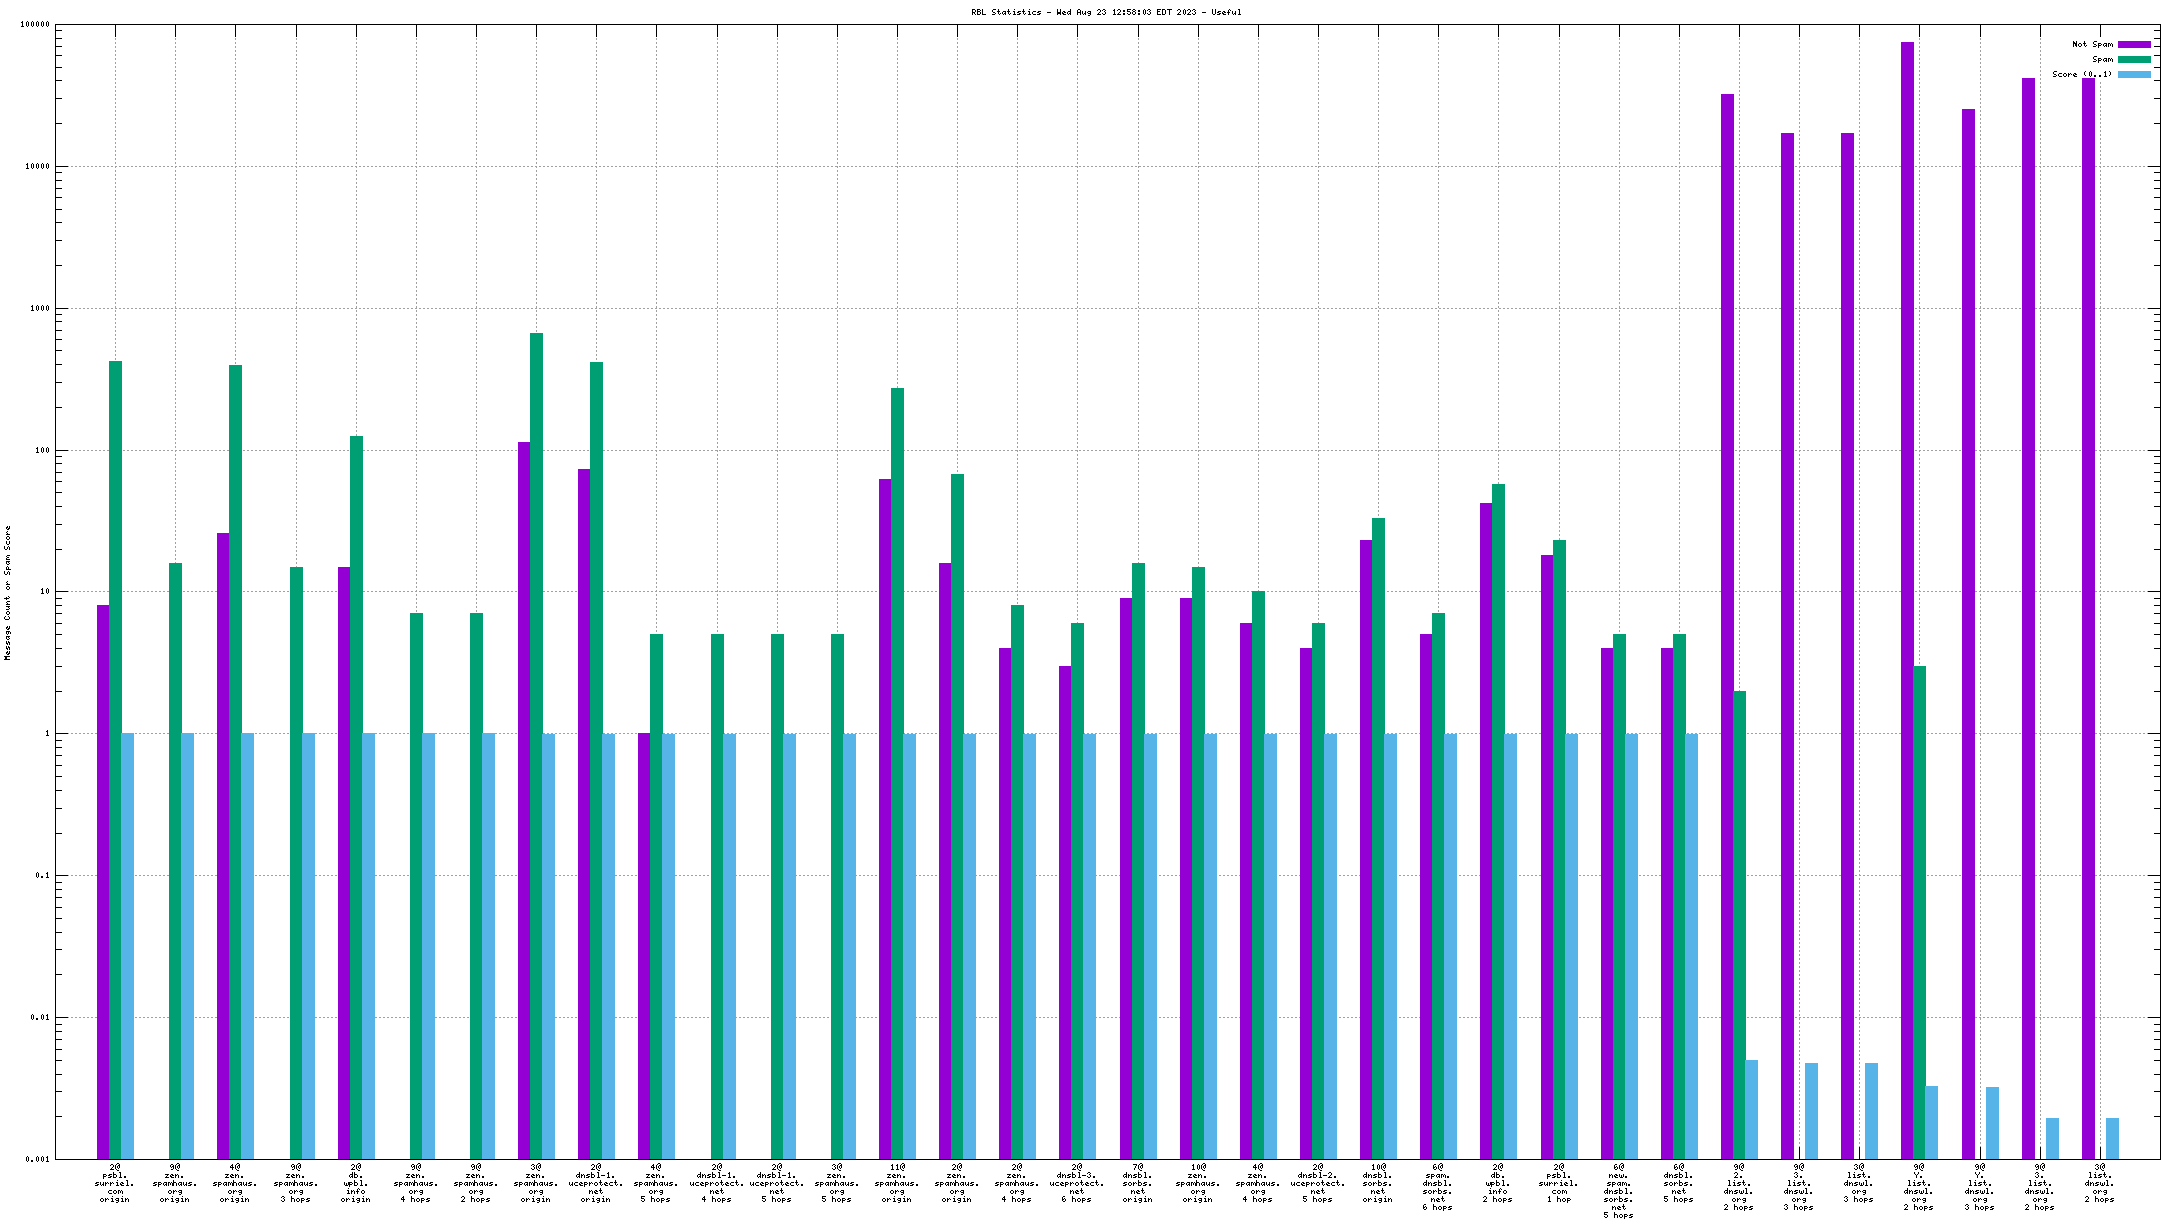The height and width of the screenshot is (1224, 2176).
Task: Select the psbl.surriel.com 1 hop label
Action: point(1558,1183)
